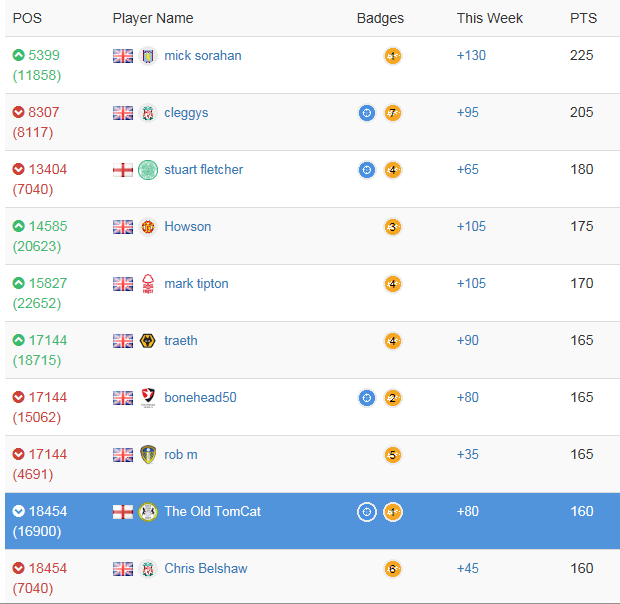This screenshot has height=604, width=620.
Task: Click the orange number 3 badge for Howson
Action: 393,227
